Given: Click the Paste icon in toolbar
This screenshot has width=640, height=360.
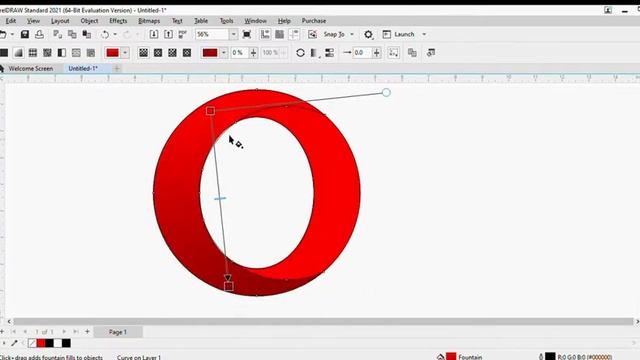Looking at the screenshot, I should point(87,34).
